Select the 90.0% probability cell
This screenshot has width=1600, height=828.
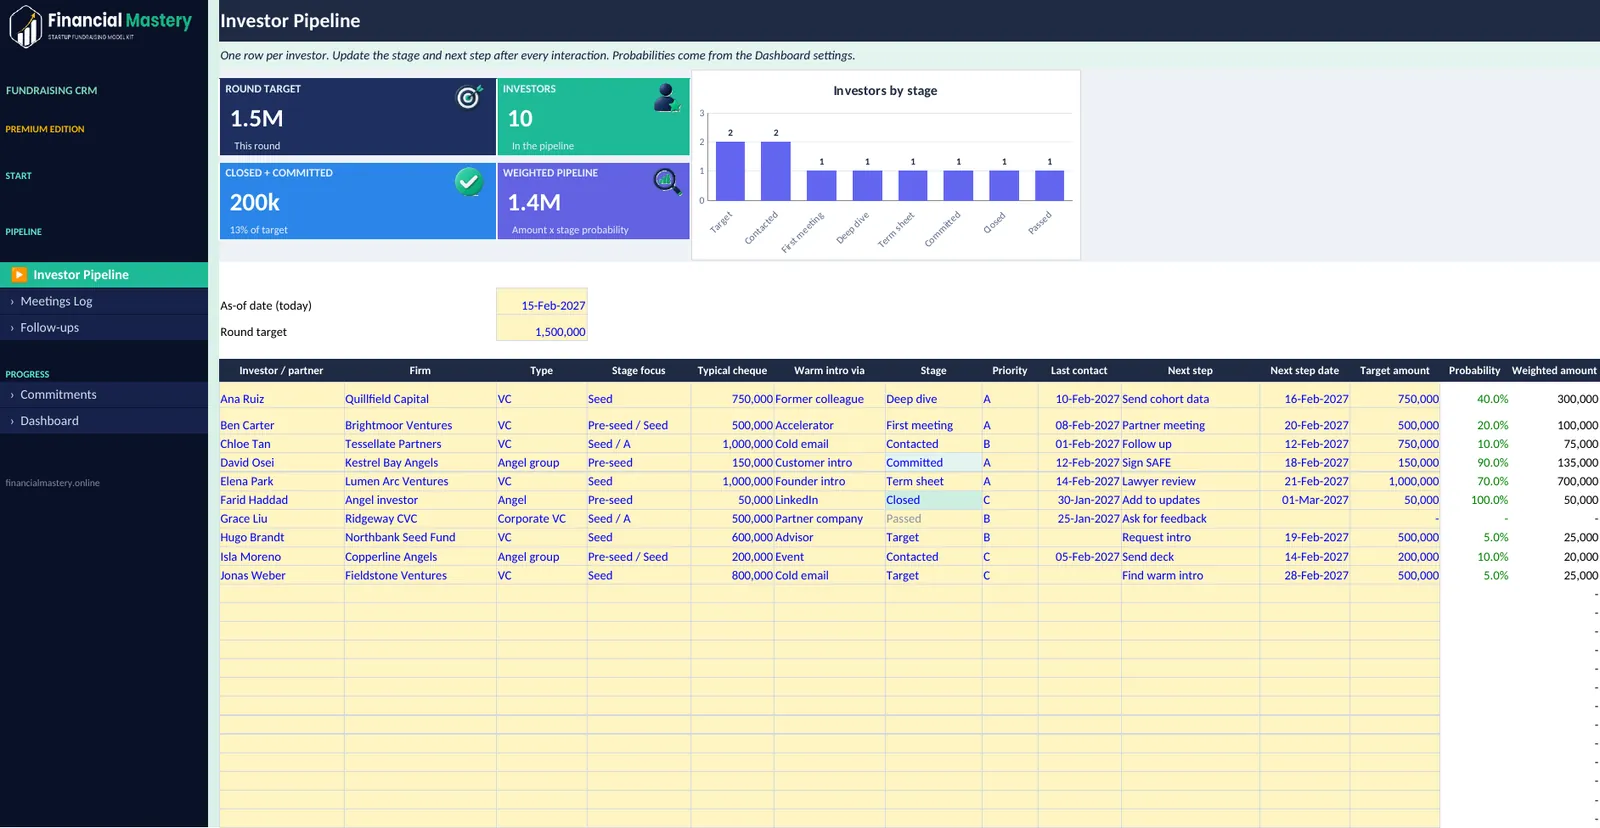coord(1475,463)
